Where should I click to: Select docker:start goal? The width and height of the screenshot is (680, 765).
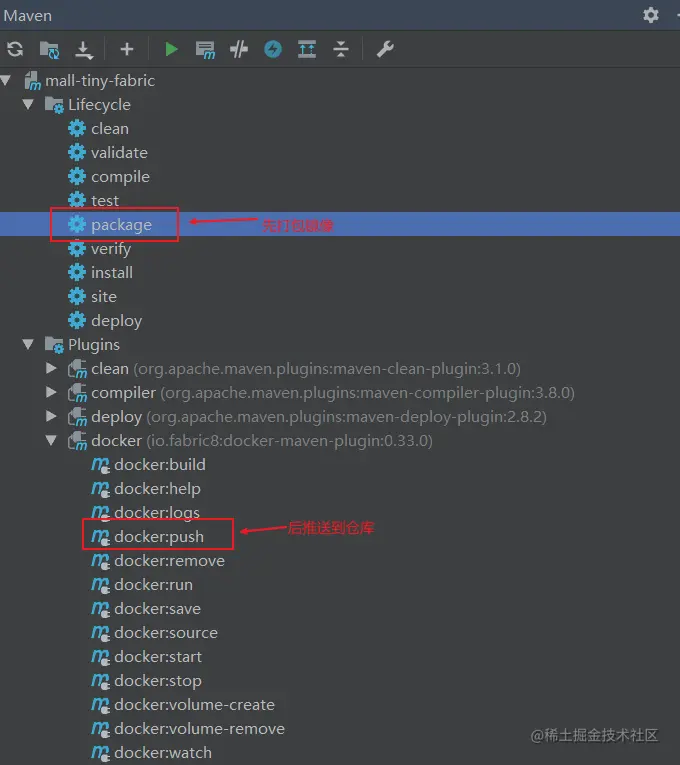158,656
